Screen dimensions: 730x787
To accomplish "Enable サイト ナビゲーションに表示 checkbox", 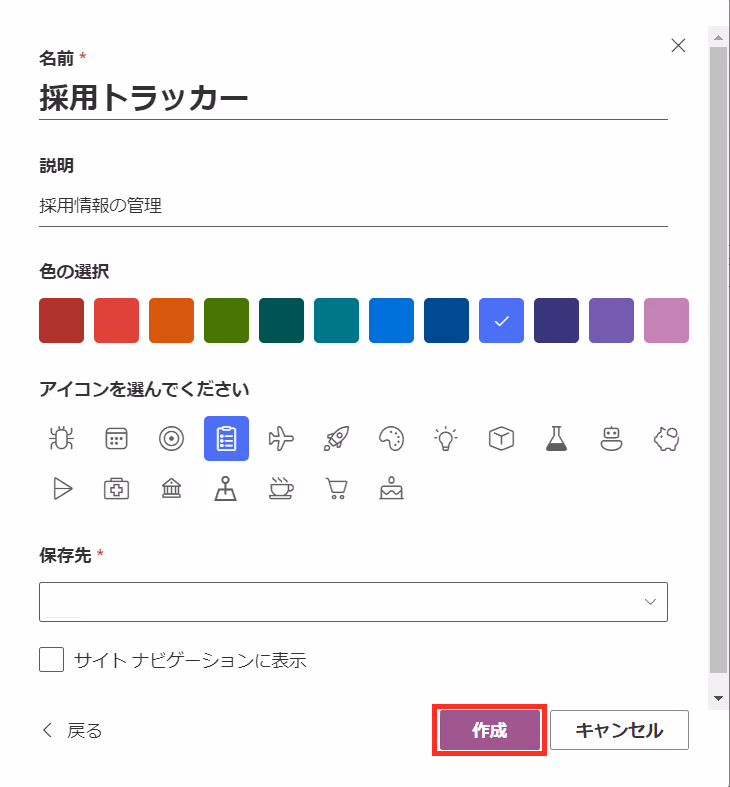I will (x=52, y=660).
